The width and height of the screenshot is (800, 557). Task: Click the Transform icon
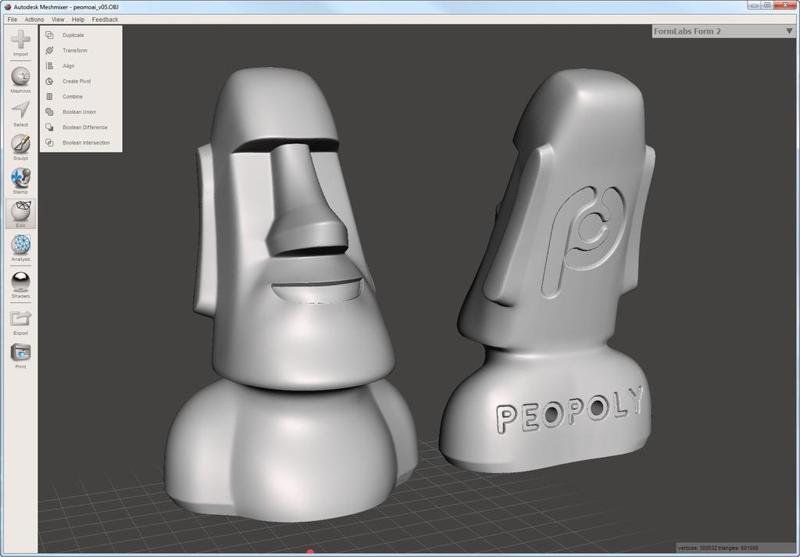[x=49, y=50]
